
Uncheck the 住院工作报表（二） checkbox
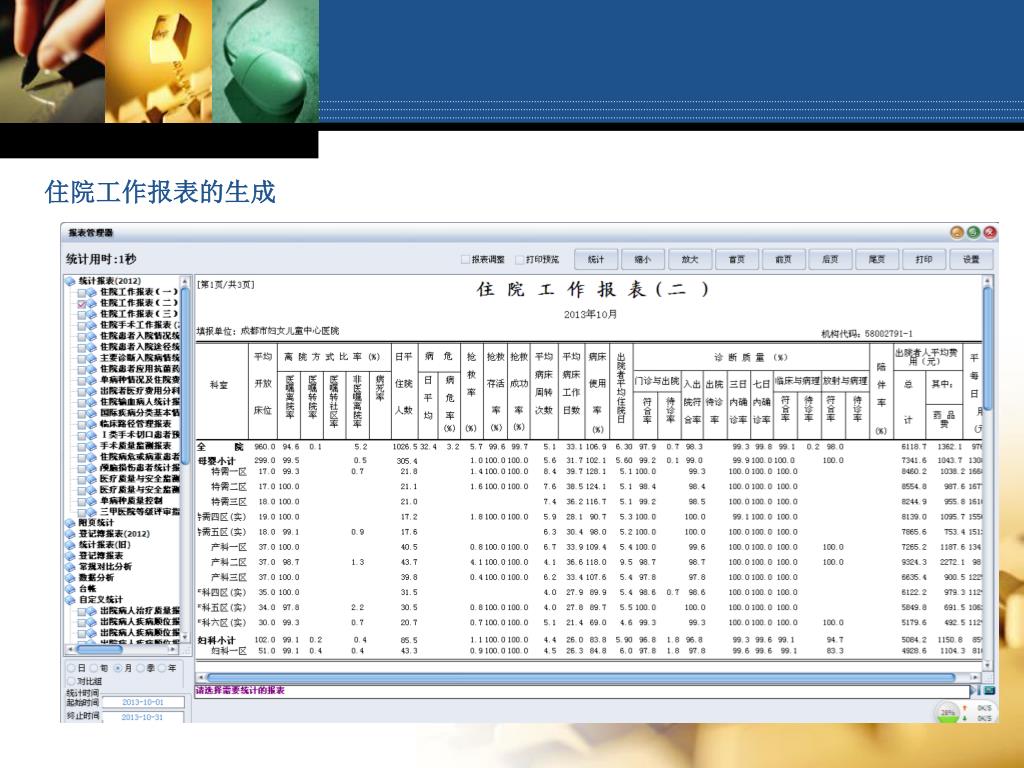[82, 304]
